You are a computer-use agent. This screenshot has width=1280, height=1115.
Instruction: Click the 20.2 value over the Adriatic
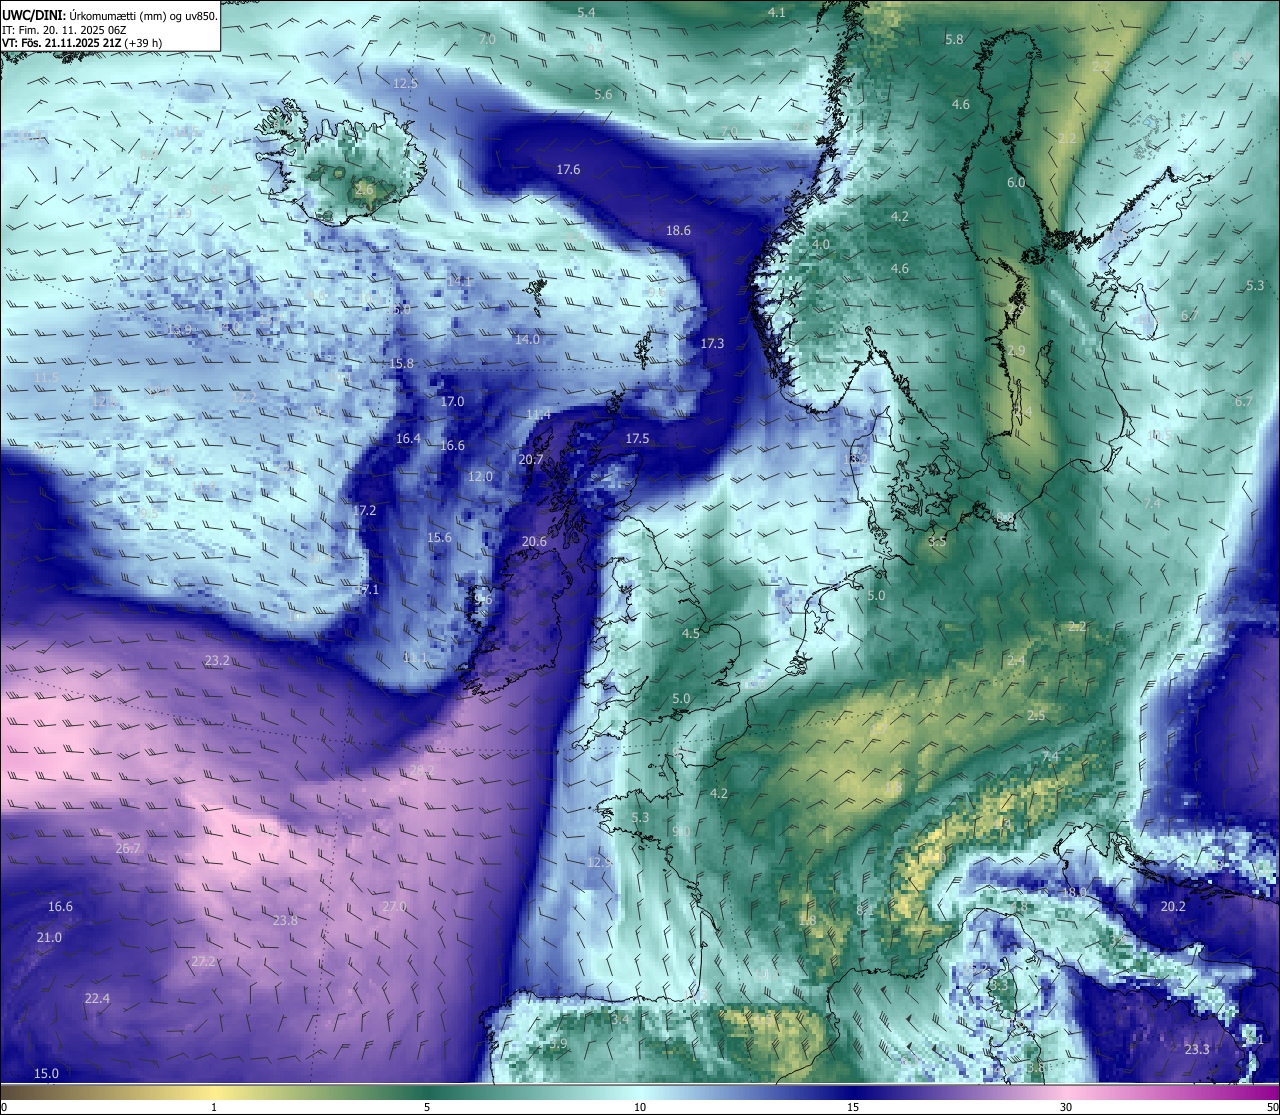(x=1173, y=907)
